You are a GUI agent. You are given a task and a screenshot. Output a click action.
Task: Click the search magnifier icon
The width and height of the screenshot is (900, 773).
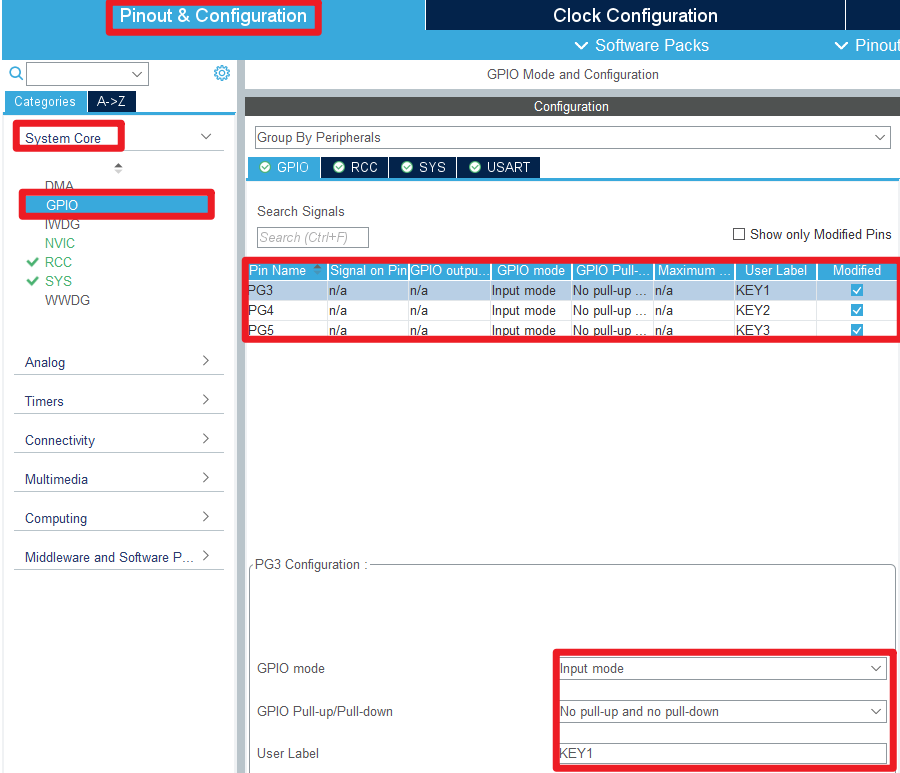[15, 73]
